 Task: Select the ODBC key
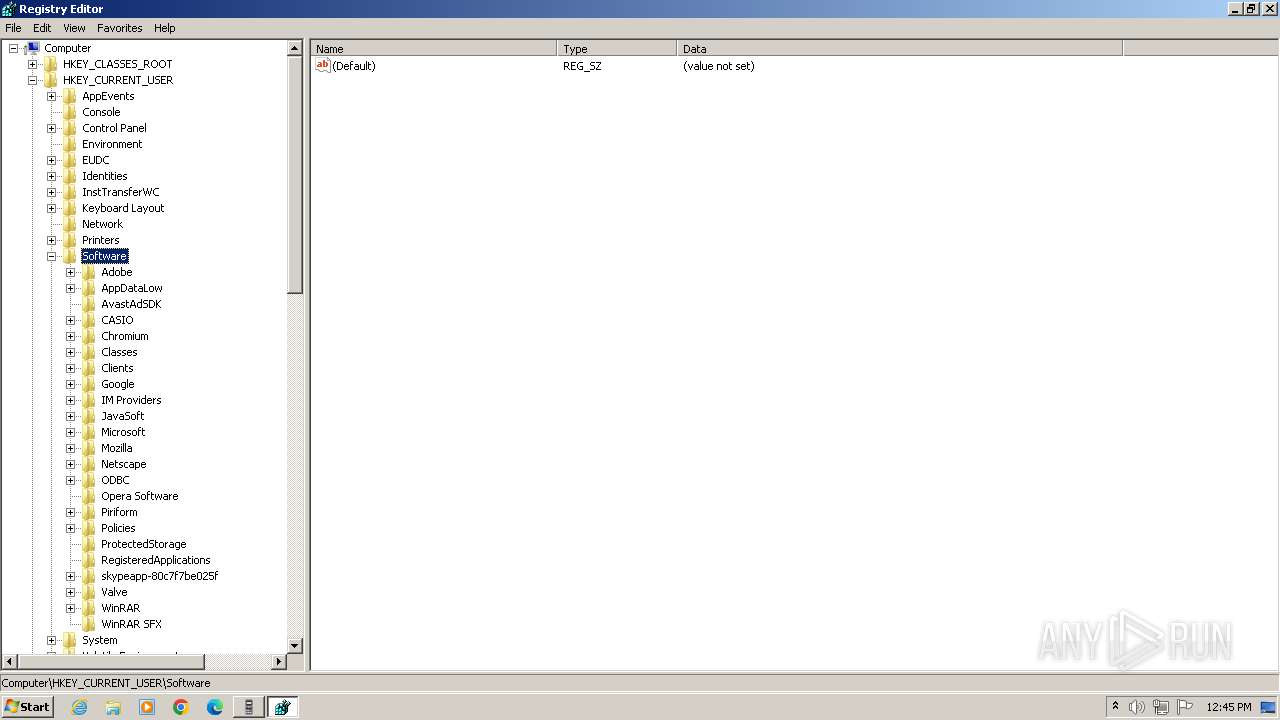tap(115, 480)
